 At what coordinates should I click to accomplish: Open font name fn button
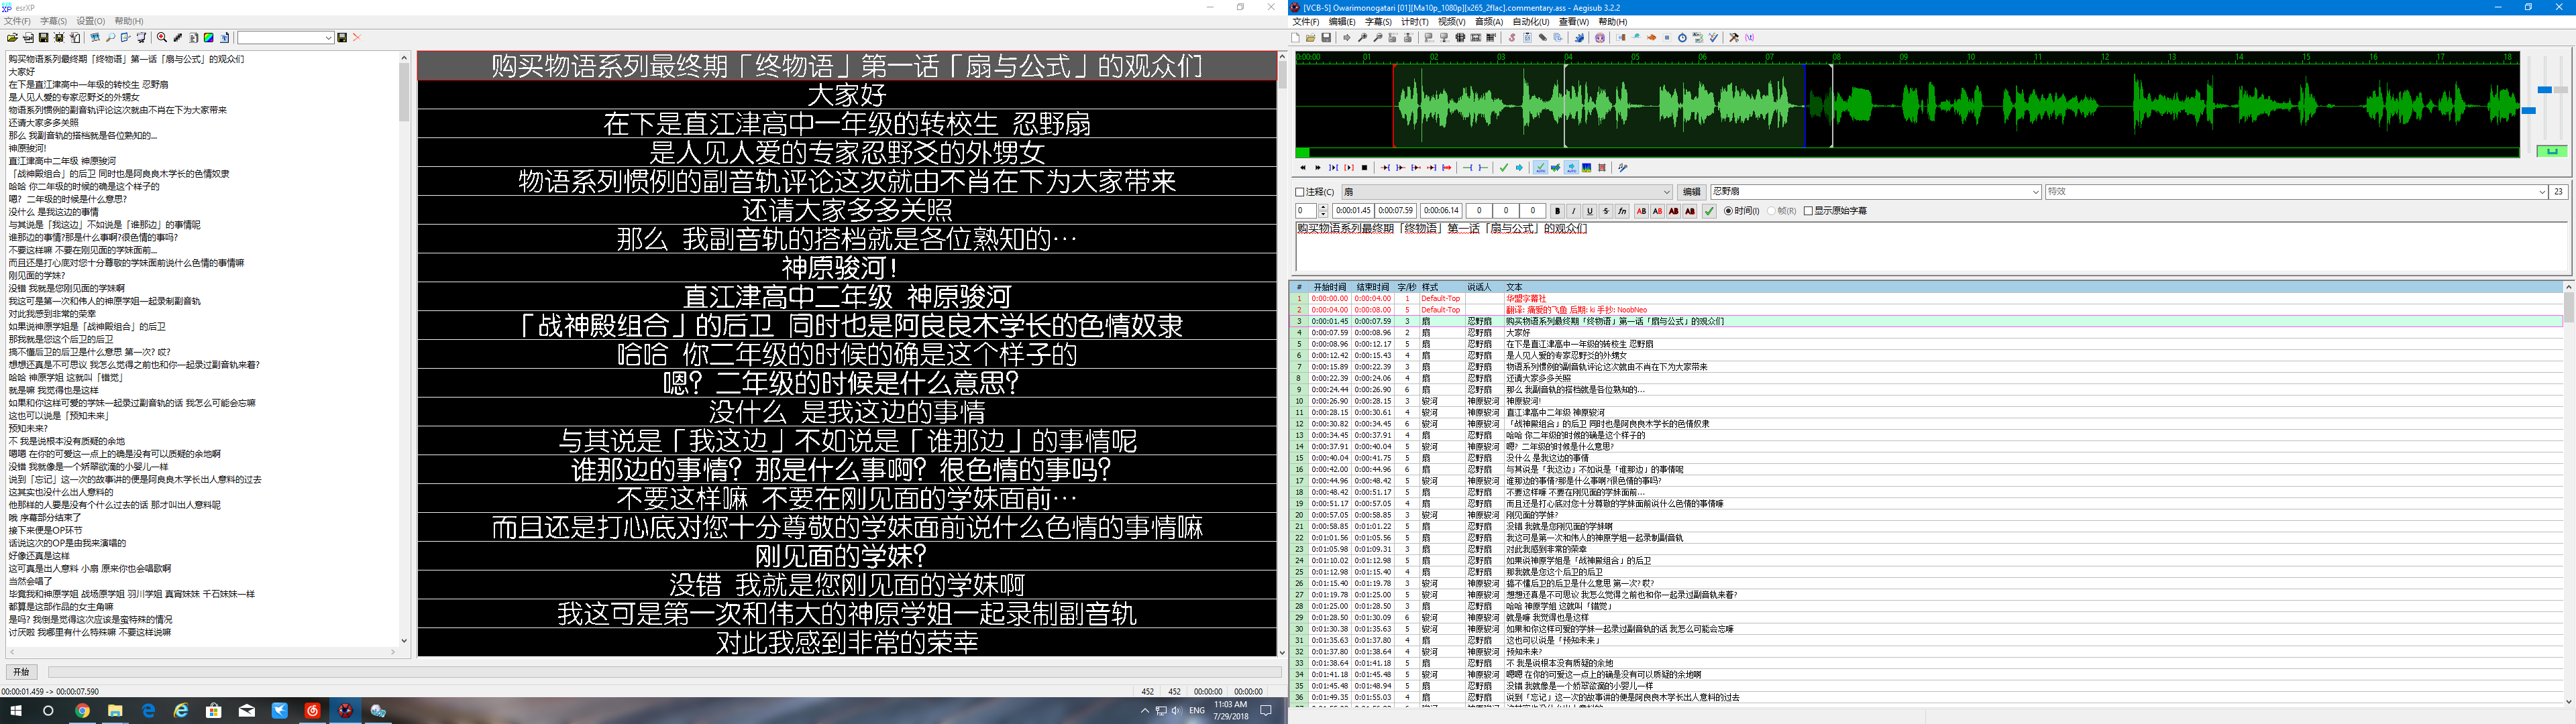click(1622, 211)
